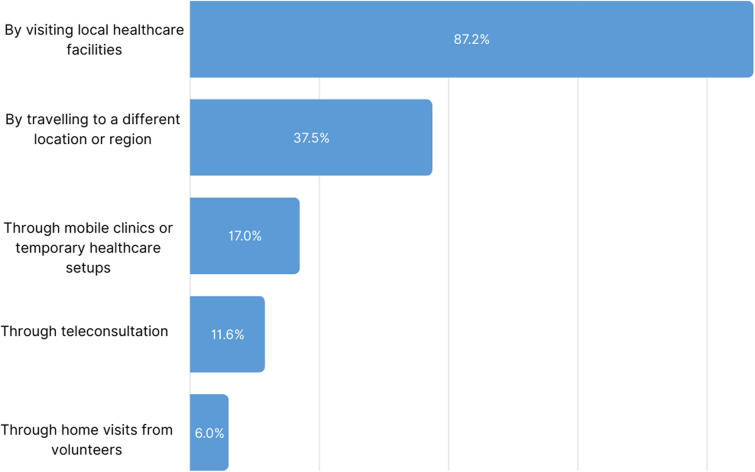Click the 87.2% bar for local healthcare facilities
The height and width of the screenshot is (472, 755).
point(600,40)
